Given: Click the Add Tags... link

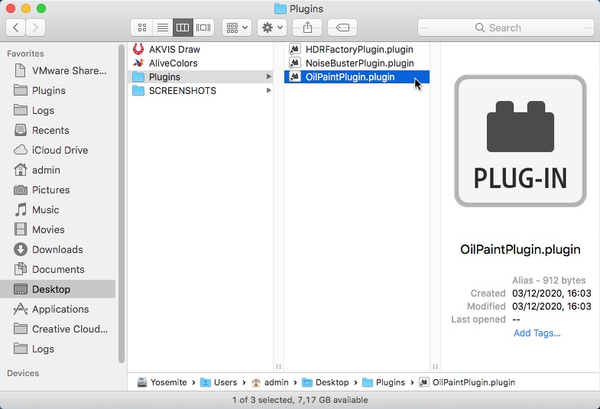Looking at the screenshot, I should point(537,333).
